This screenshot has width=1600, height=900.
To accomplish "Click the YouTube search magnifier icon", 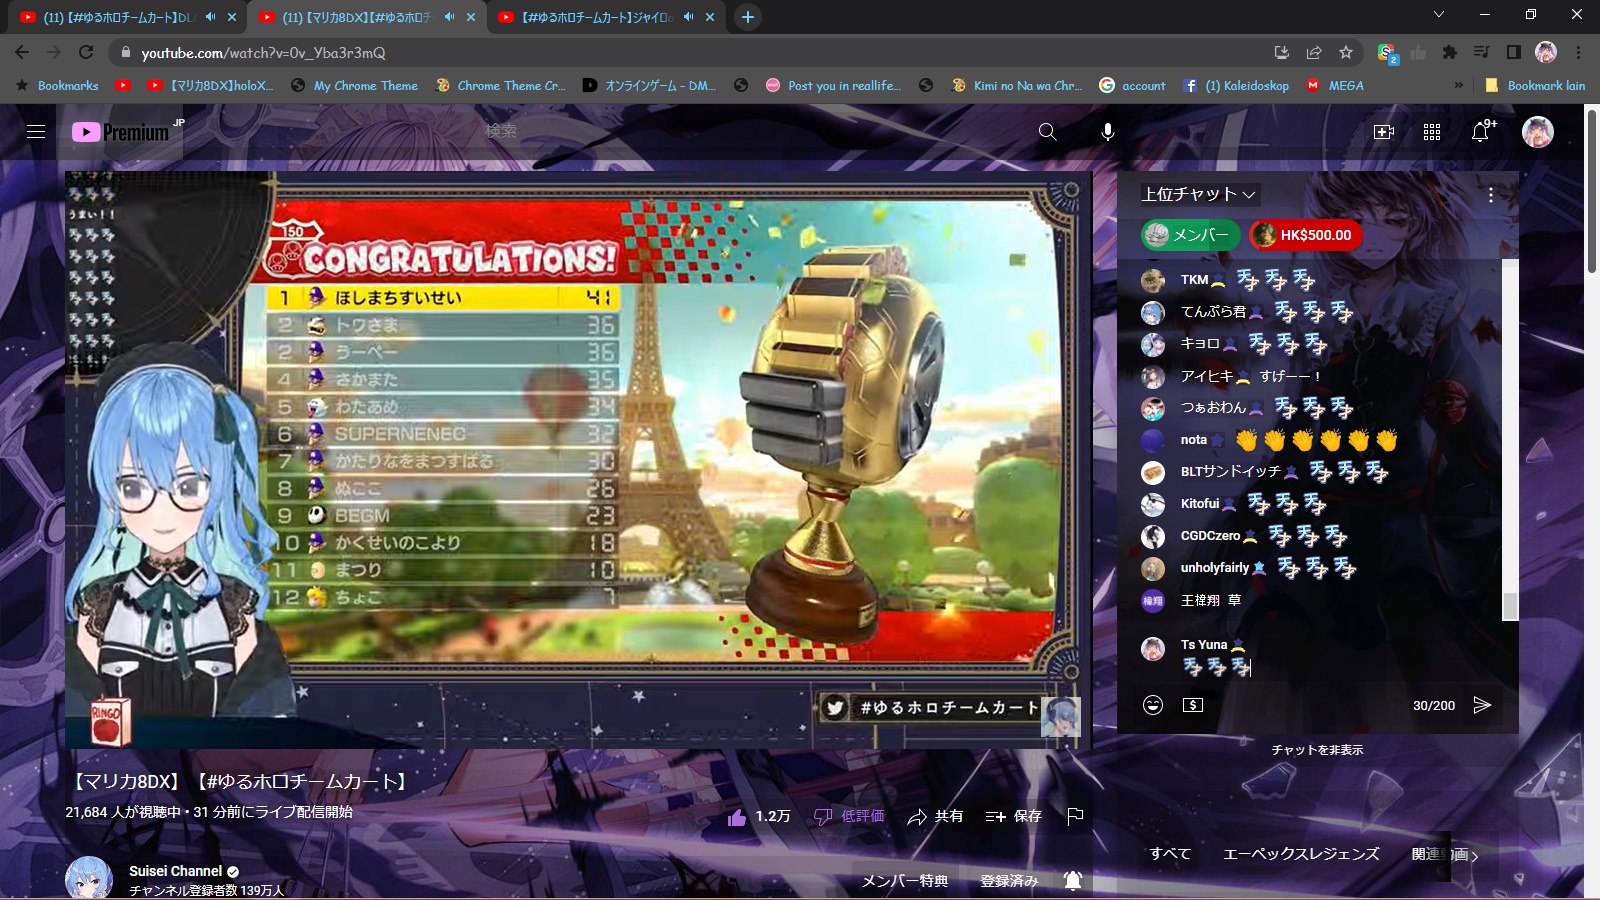I will (1047, 131).
